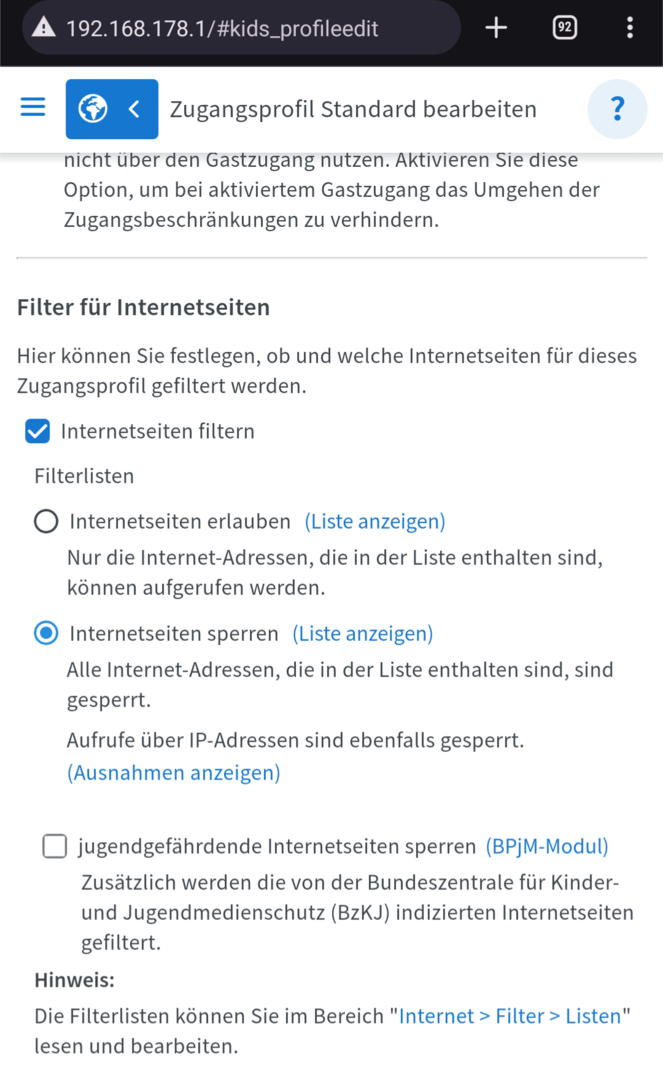663x1080 pixels.
Task: Show the blocked websites list link
Action: click(362, 633)
